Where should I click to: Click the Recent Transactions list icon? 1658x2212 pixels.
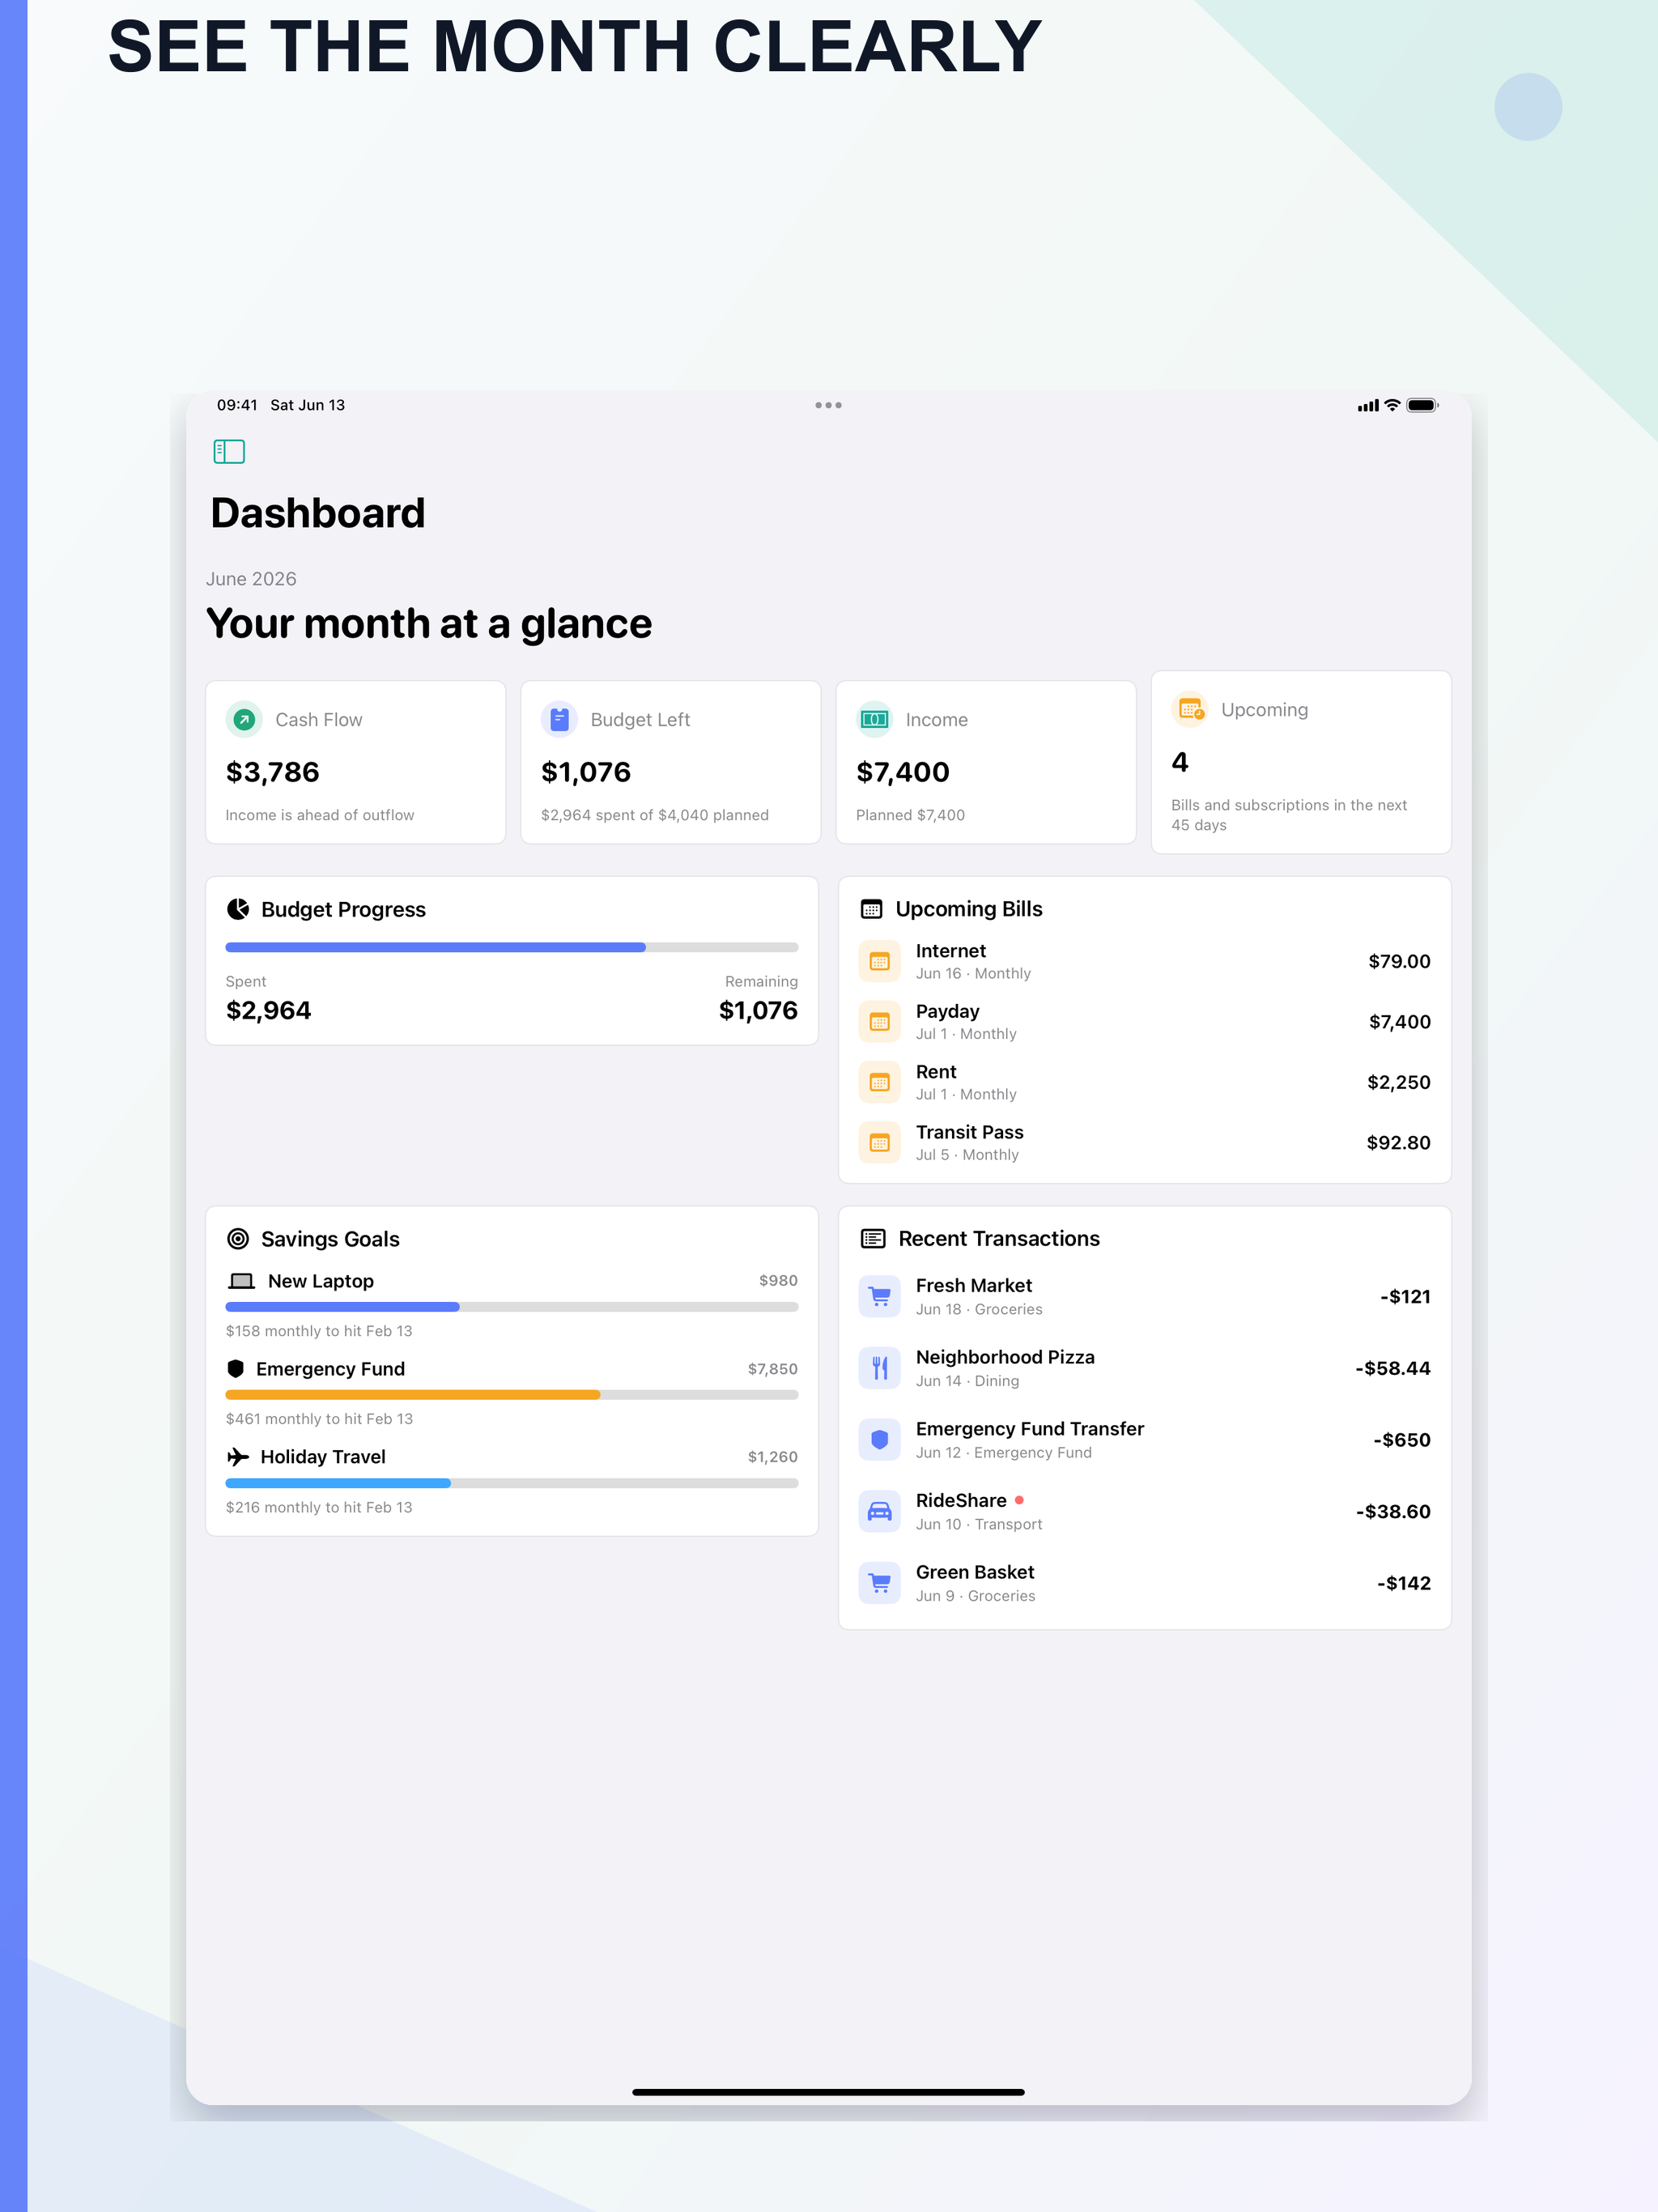pyautogui.click(x=873, y=1239)
